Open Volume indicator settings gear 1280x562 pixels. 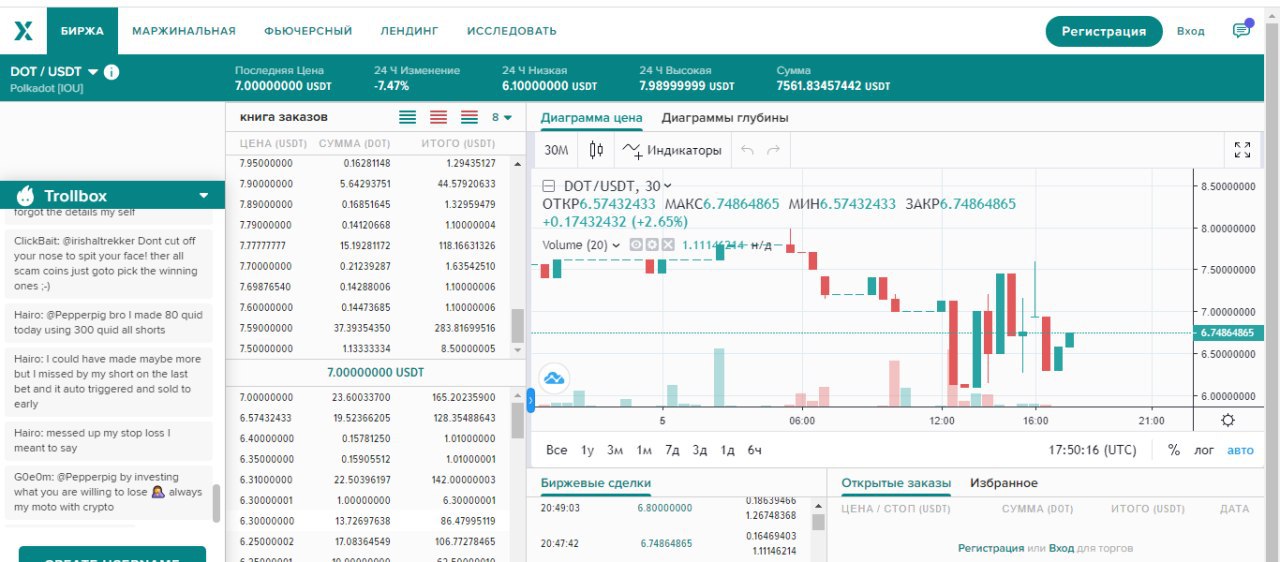click(x=652, y=245)
